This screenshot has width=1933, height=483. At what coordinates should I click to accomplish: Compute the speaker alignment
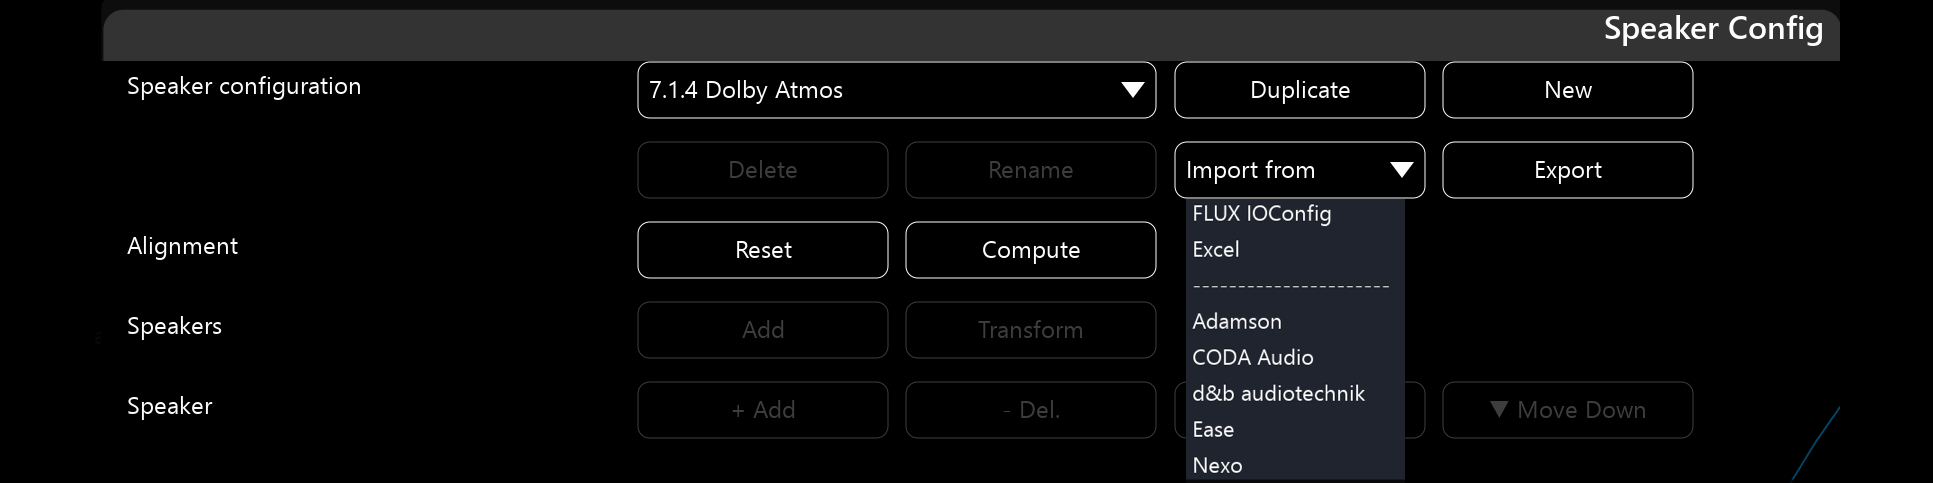click(x=1030, y=250)
